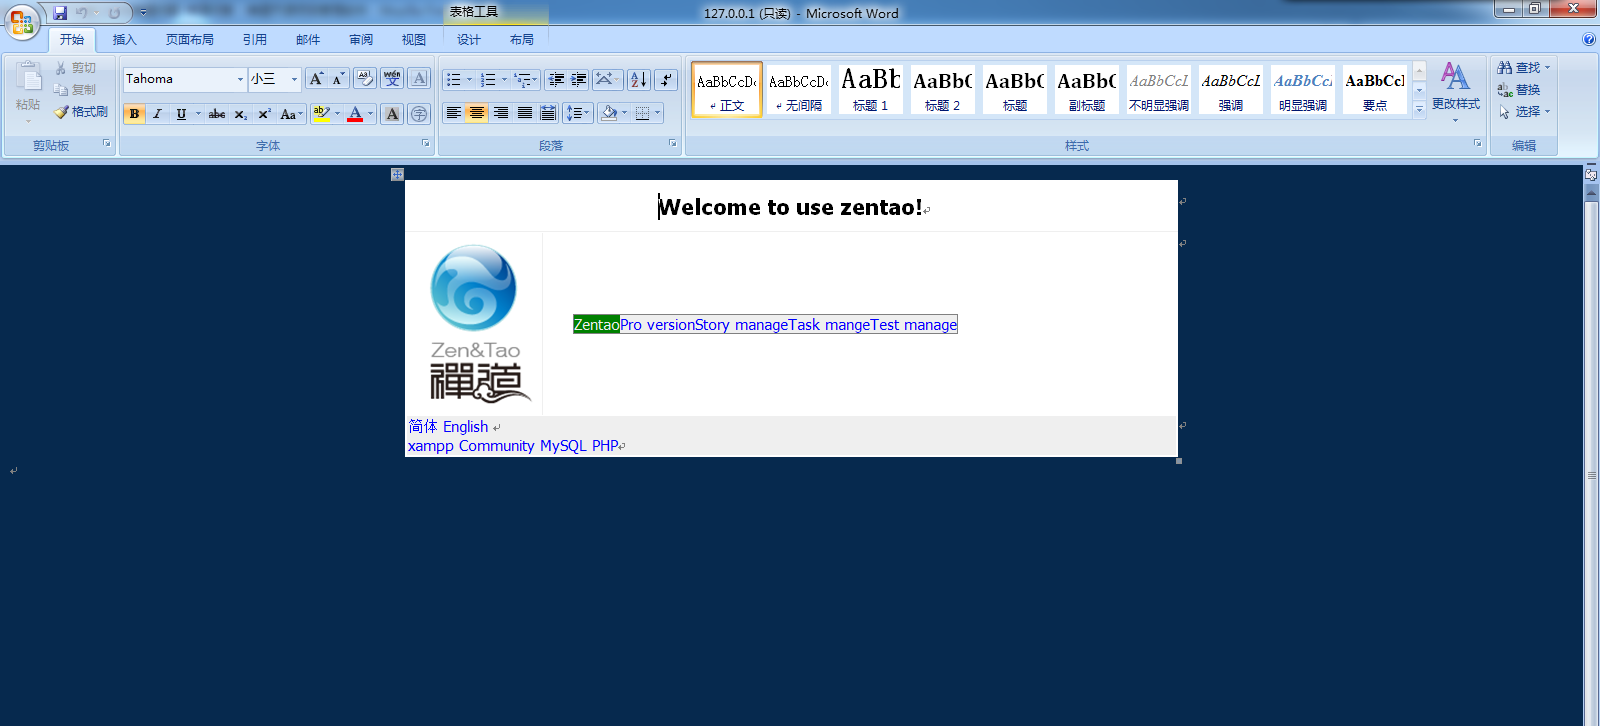Follow the English link in document
This screenshot has width=1600, height=726.
[465, 427]
